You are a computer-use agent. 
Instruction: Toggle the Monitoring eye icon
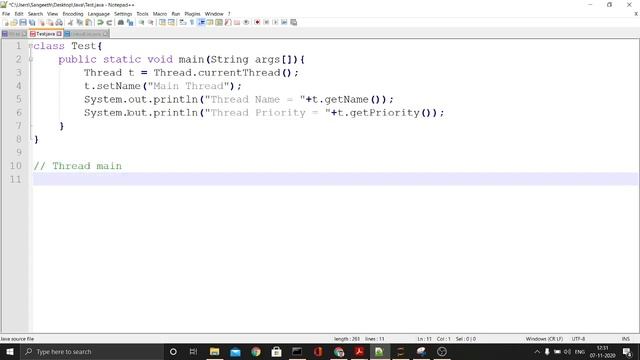click(246, 22)
